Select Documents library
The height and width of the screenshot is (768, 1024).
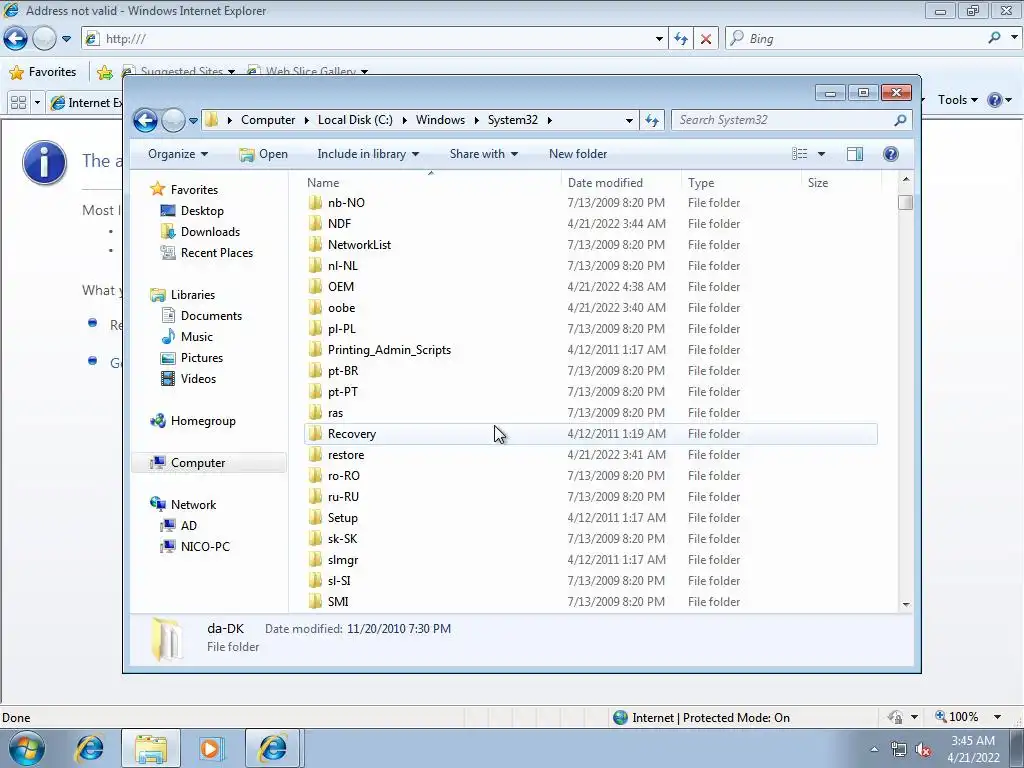pyautogui.click(x=211, y=316)
